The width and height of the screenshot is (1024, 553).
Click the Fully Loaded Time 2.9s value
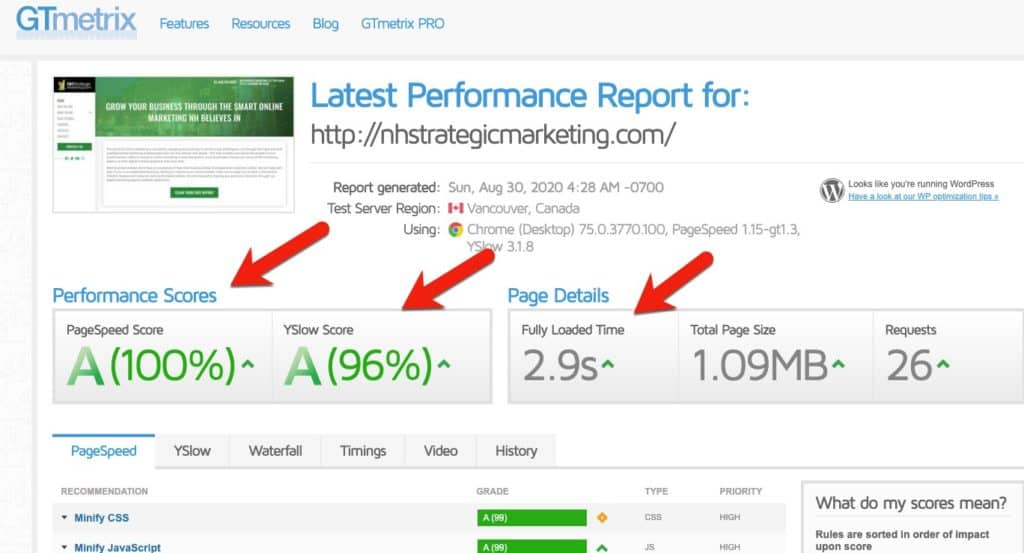coord(560,365)
